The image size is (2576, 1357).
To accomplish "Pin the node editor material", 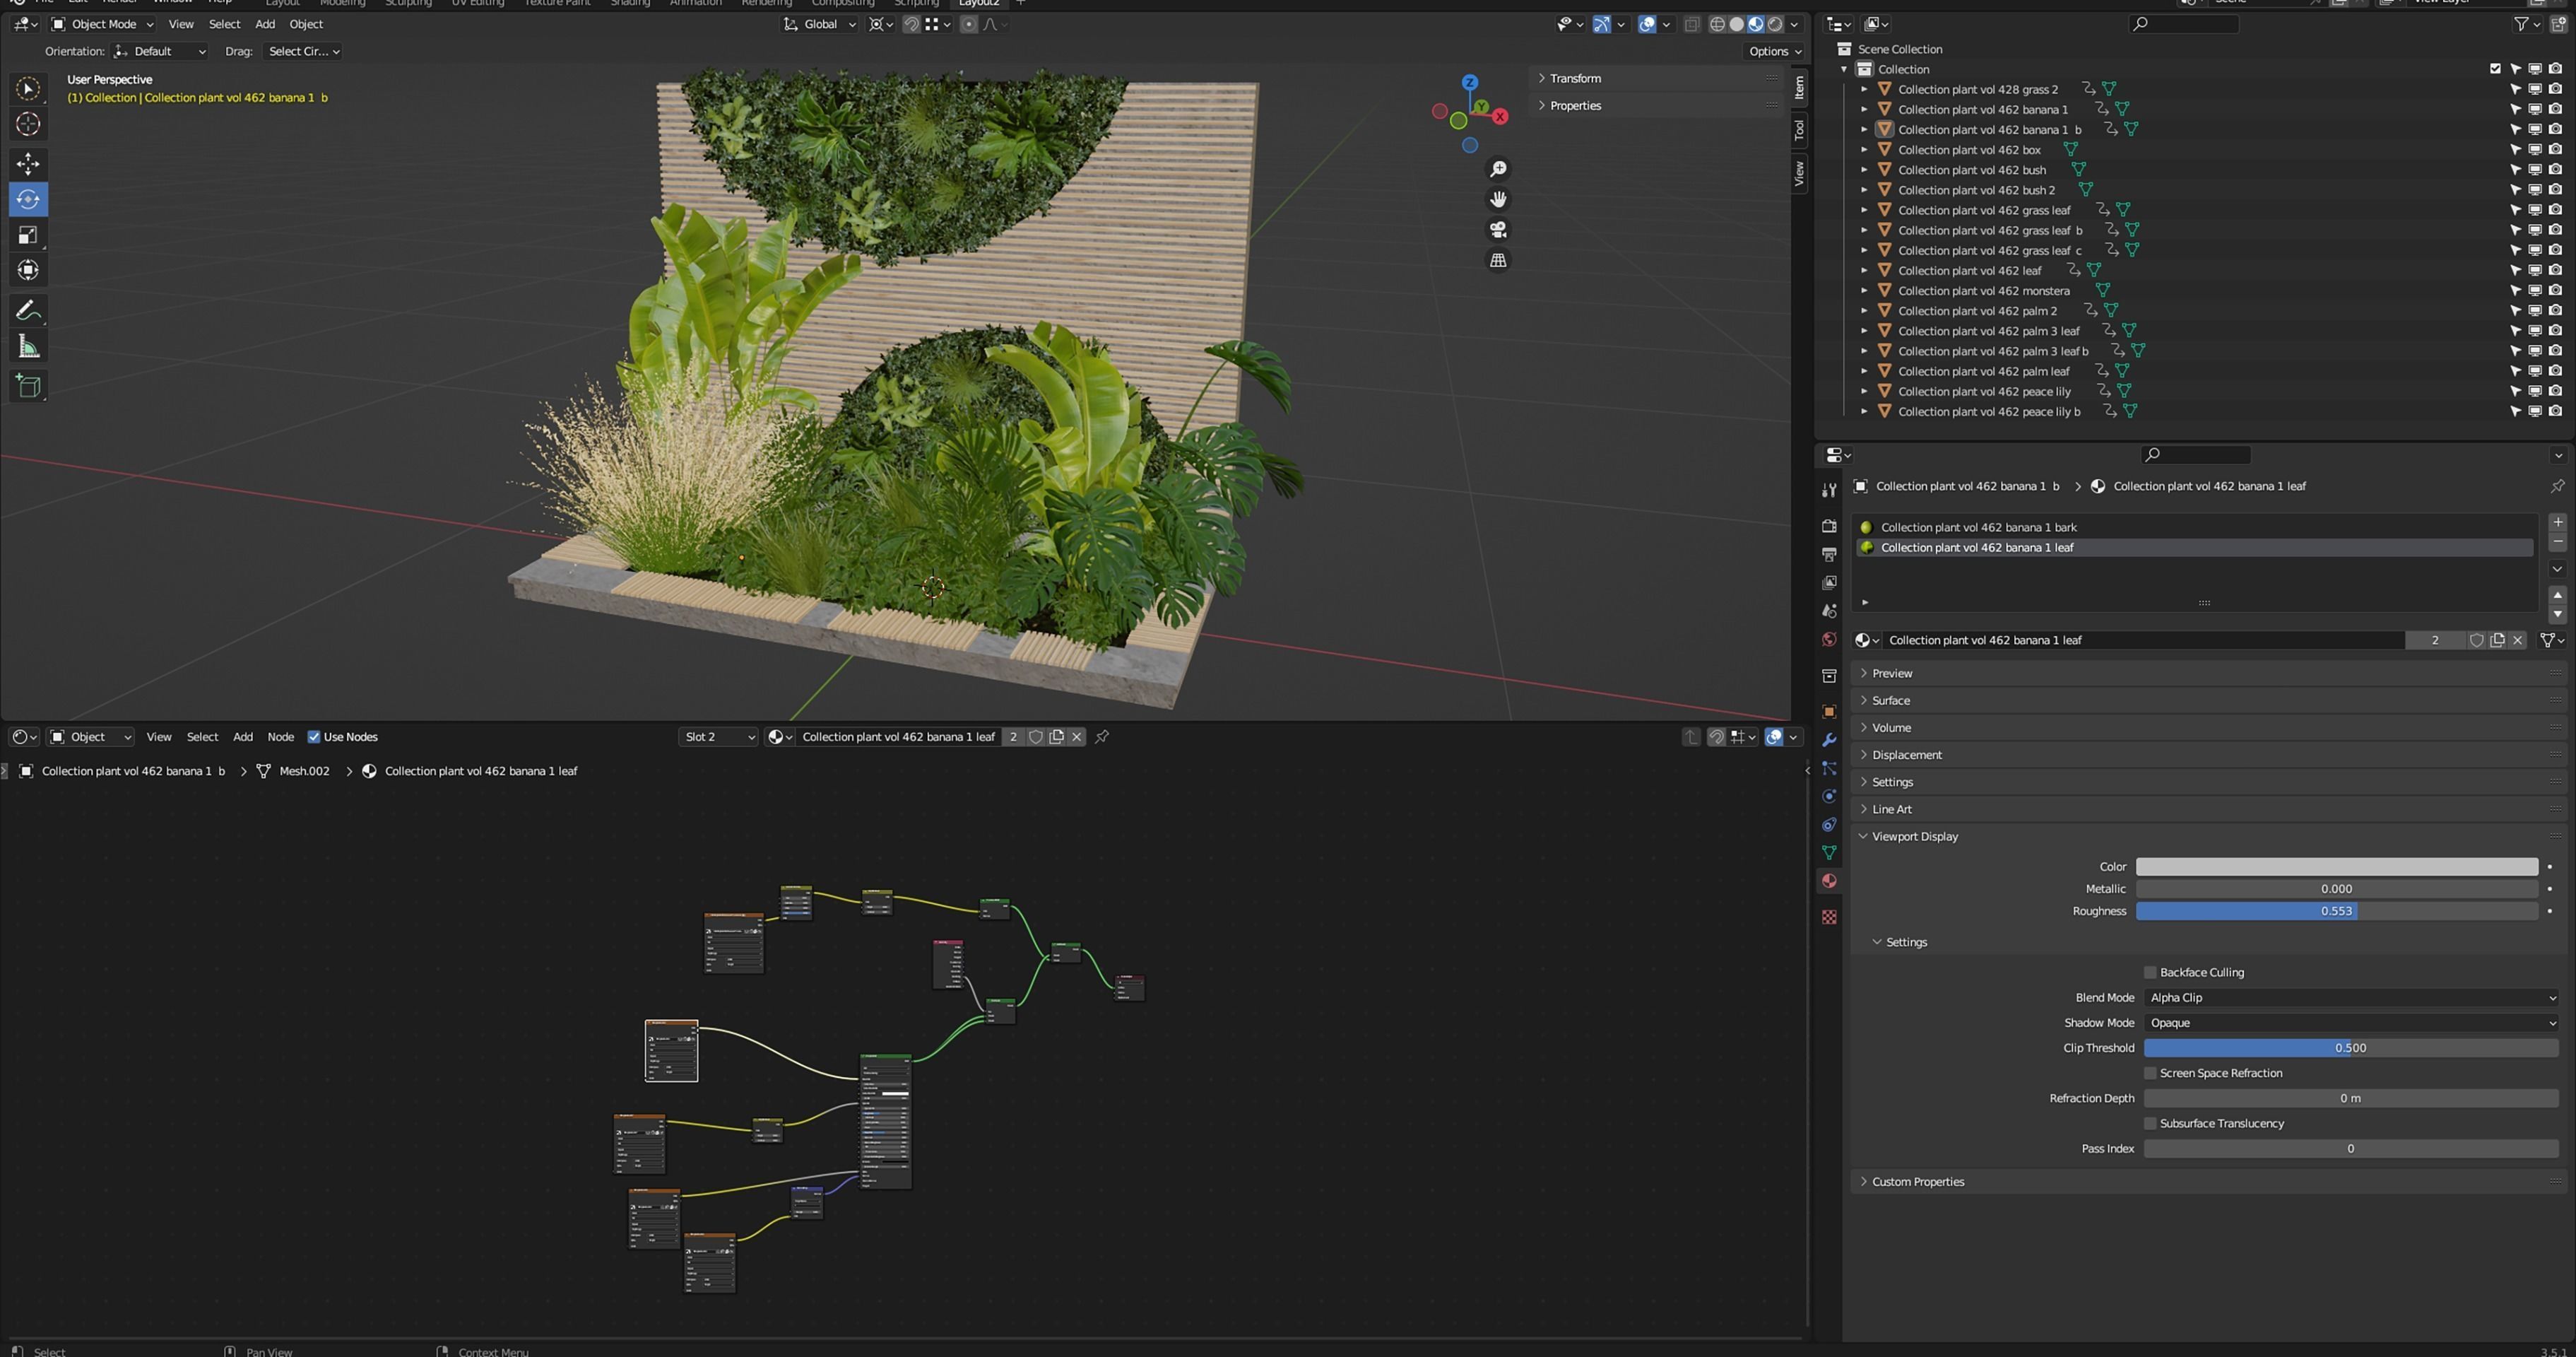I will coord(1102,737).
